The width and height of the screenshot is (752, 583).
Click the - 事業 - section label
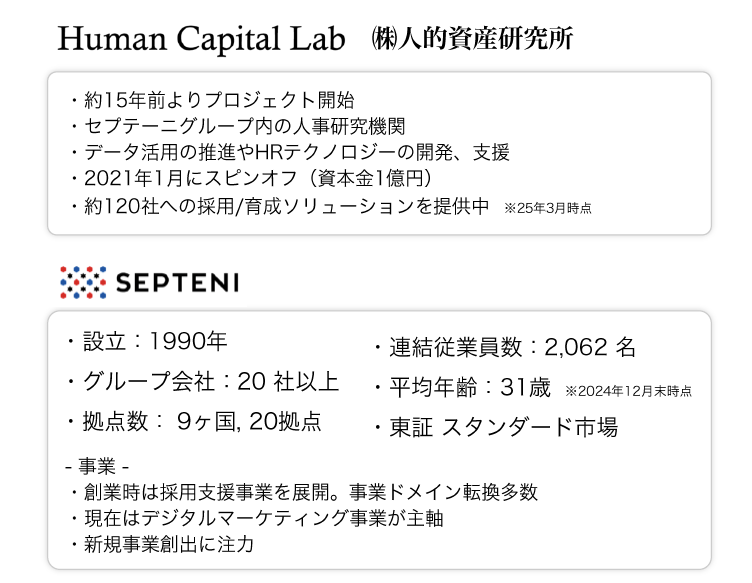pyautogui.click(x=97, y=466)
